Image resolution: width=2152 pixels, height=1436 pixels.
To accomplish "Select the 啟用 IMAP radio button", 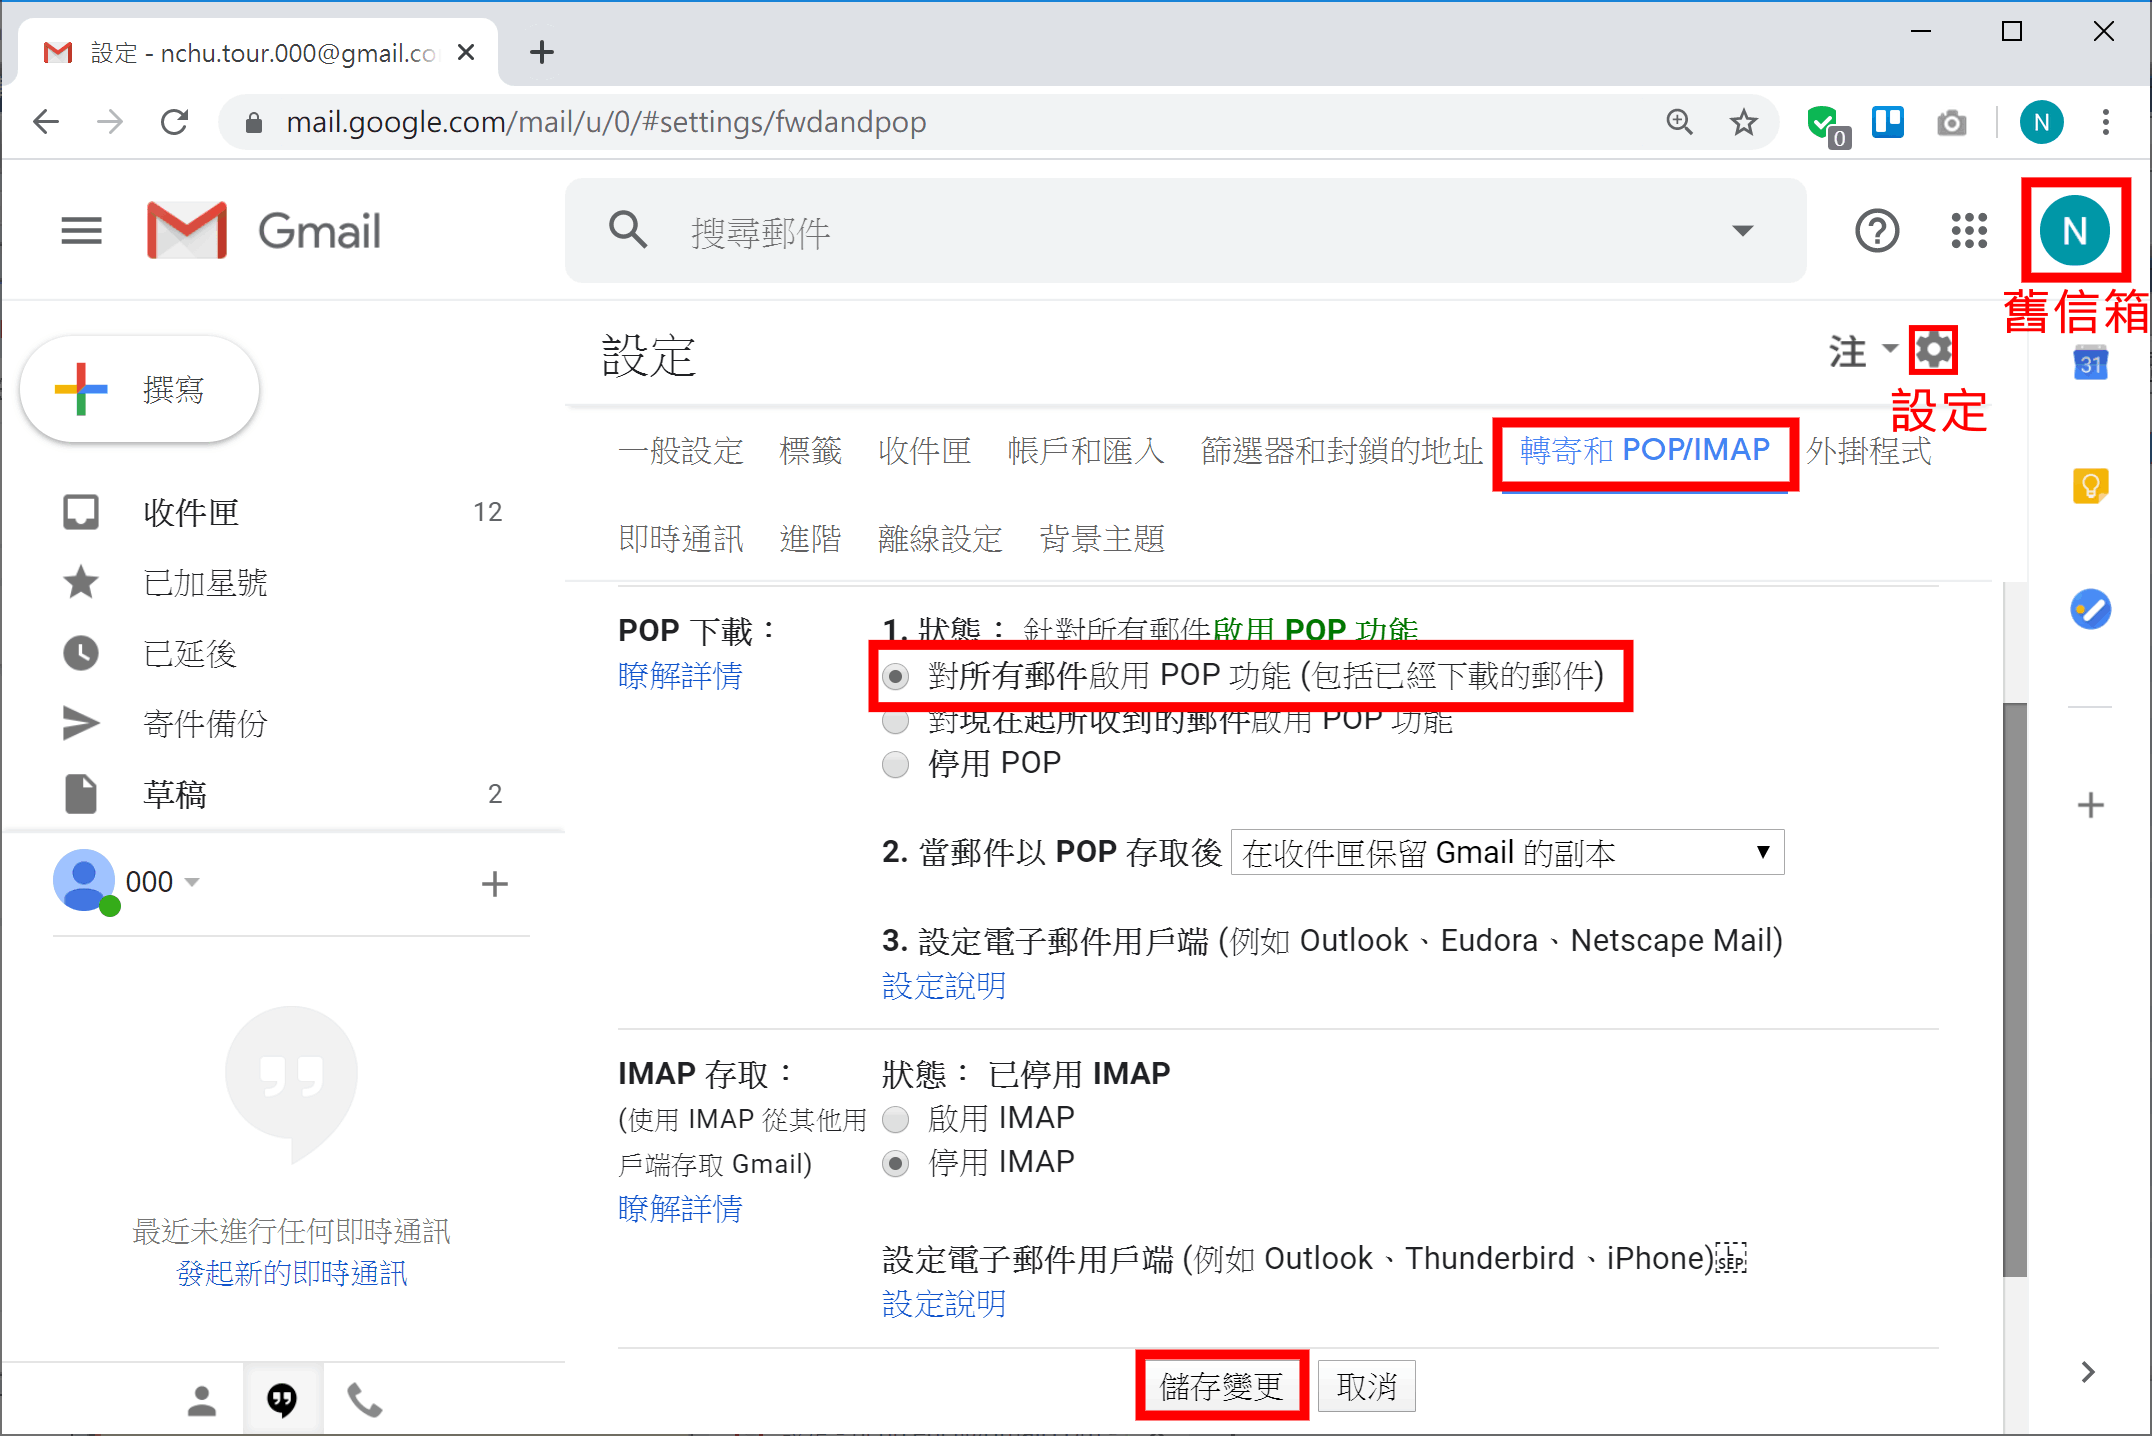I will click(896, 1119).
